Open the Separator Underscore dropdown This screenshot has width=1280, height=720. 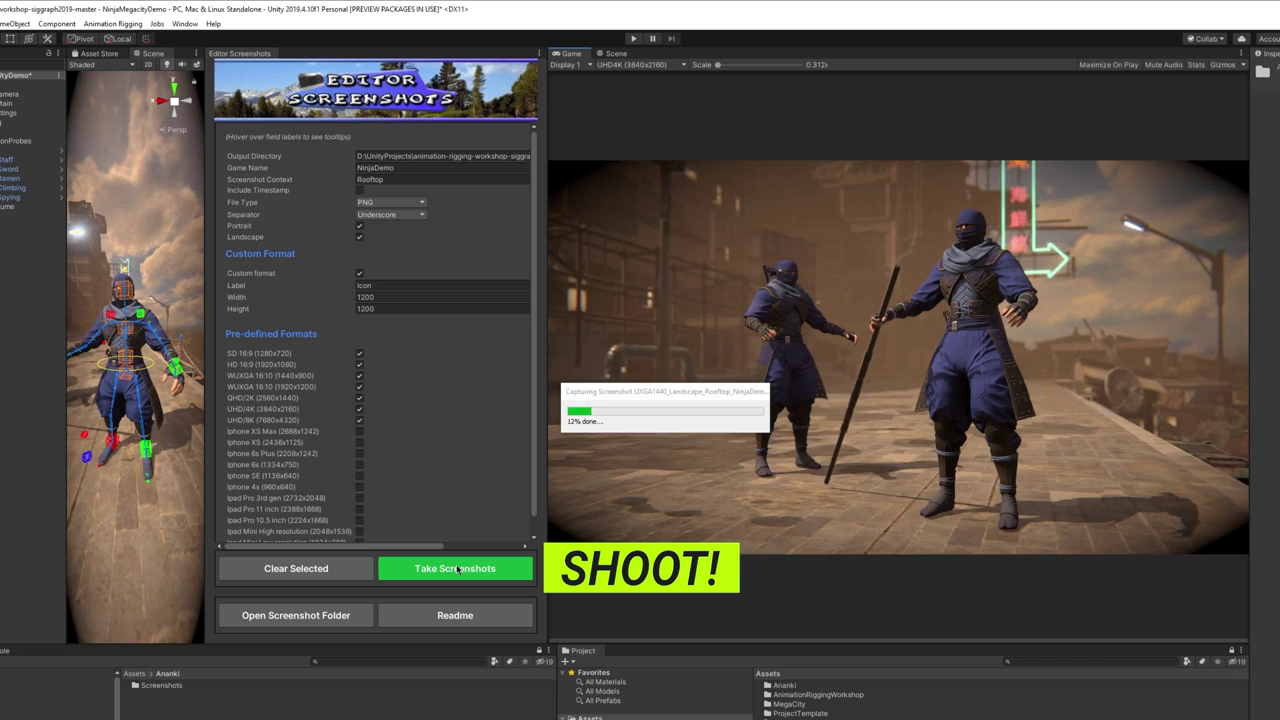391,214
